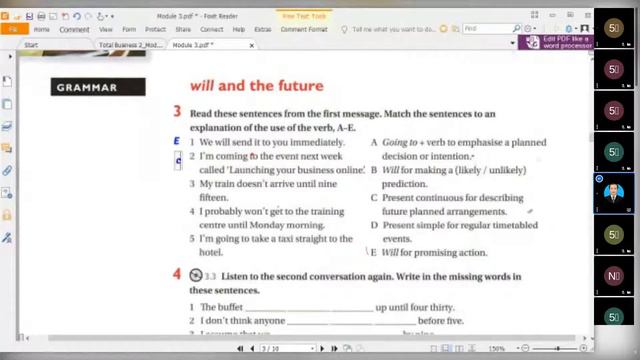
Task: Select the participant tile with profile photo
Action: (614, 193)
